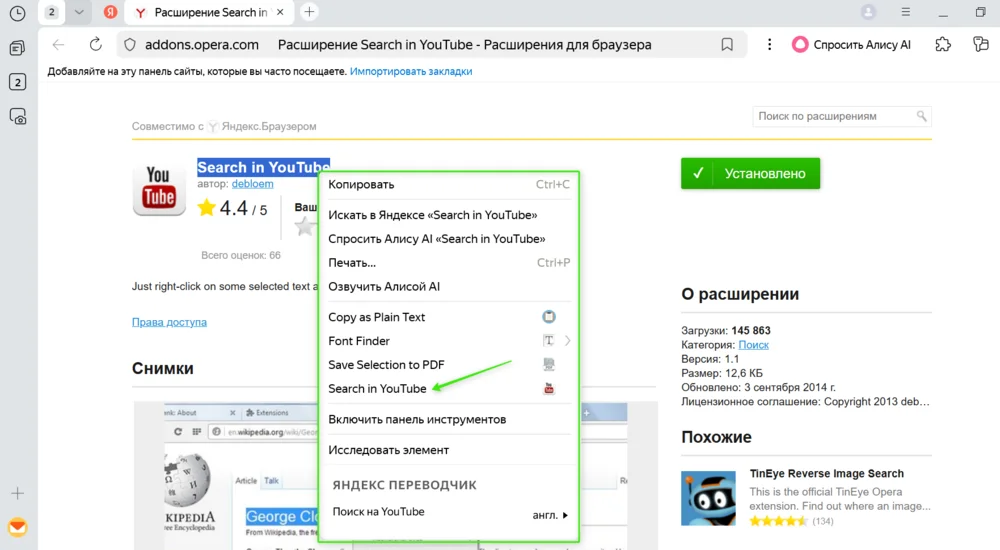Click 'Импортировать закладки' link
The height and width of the screenshot is (550, 1000).
tap(411, 71)
